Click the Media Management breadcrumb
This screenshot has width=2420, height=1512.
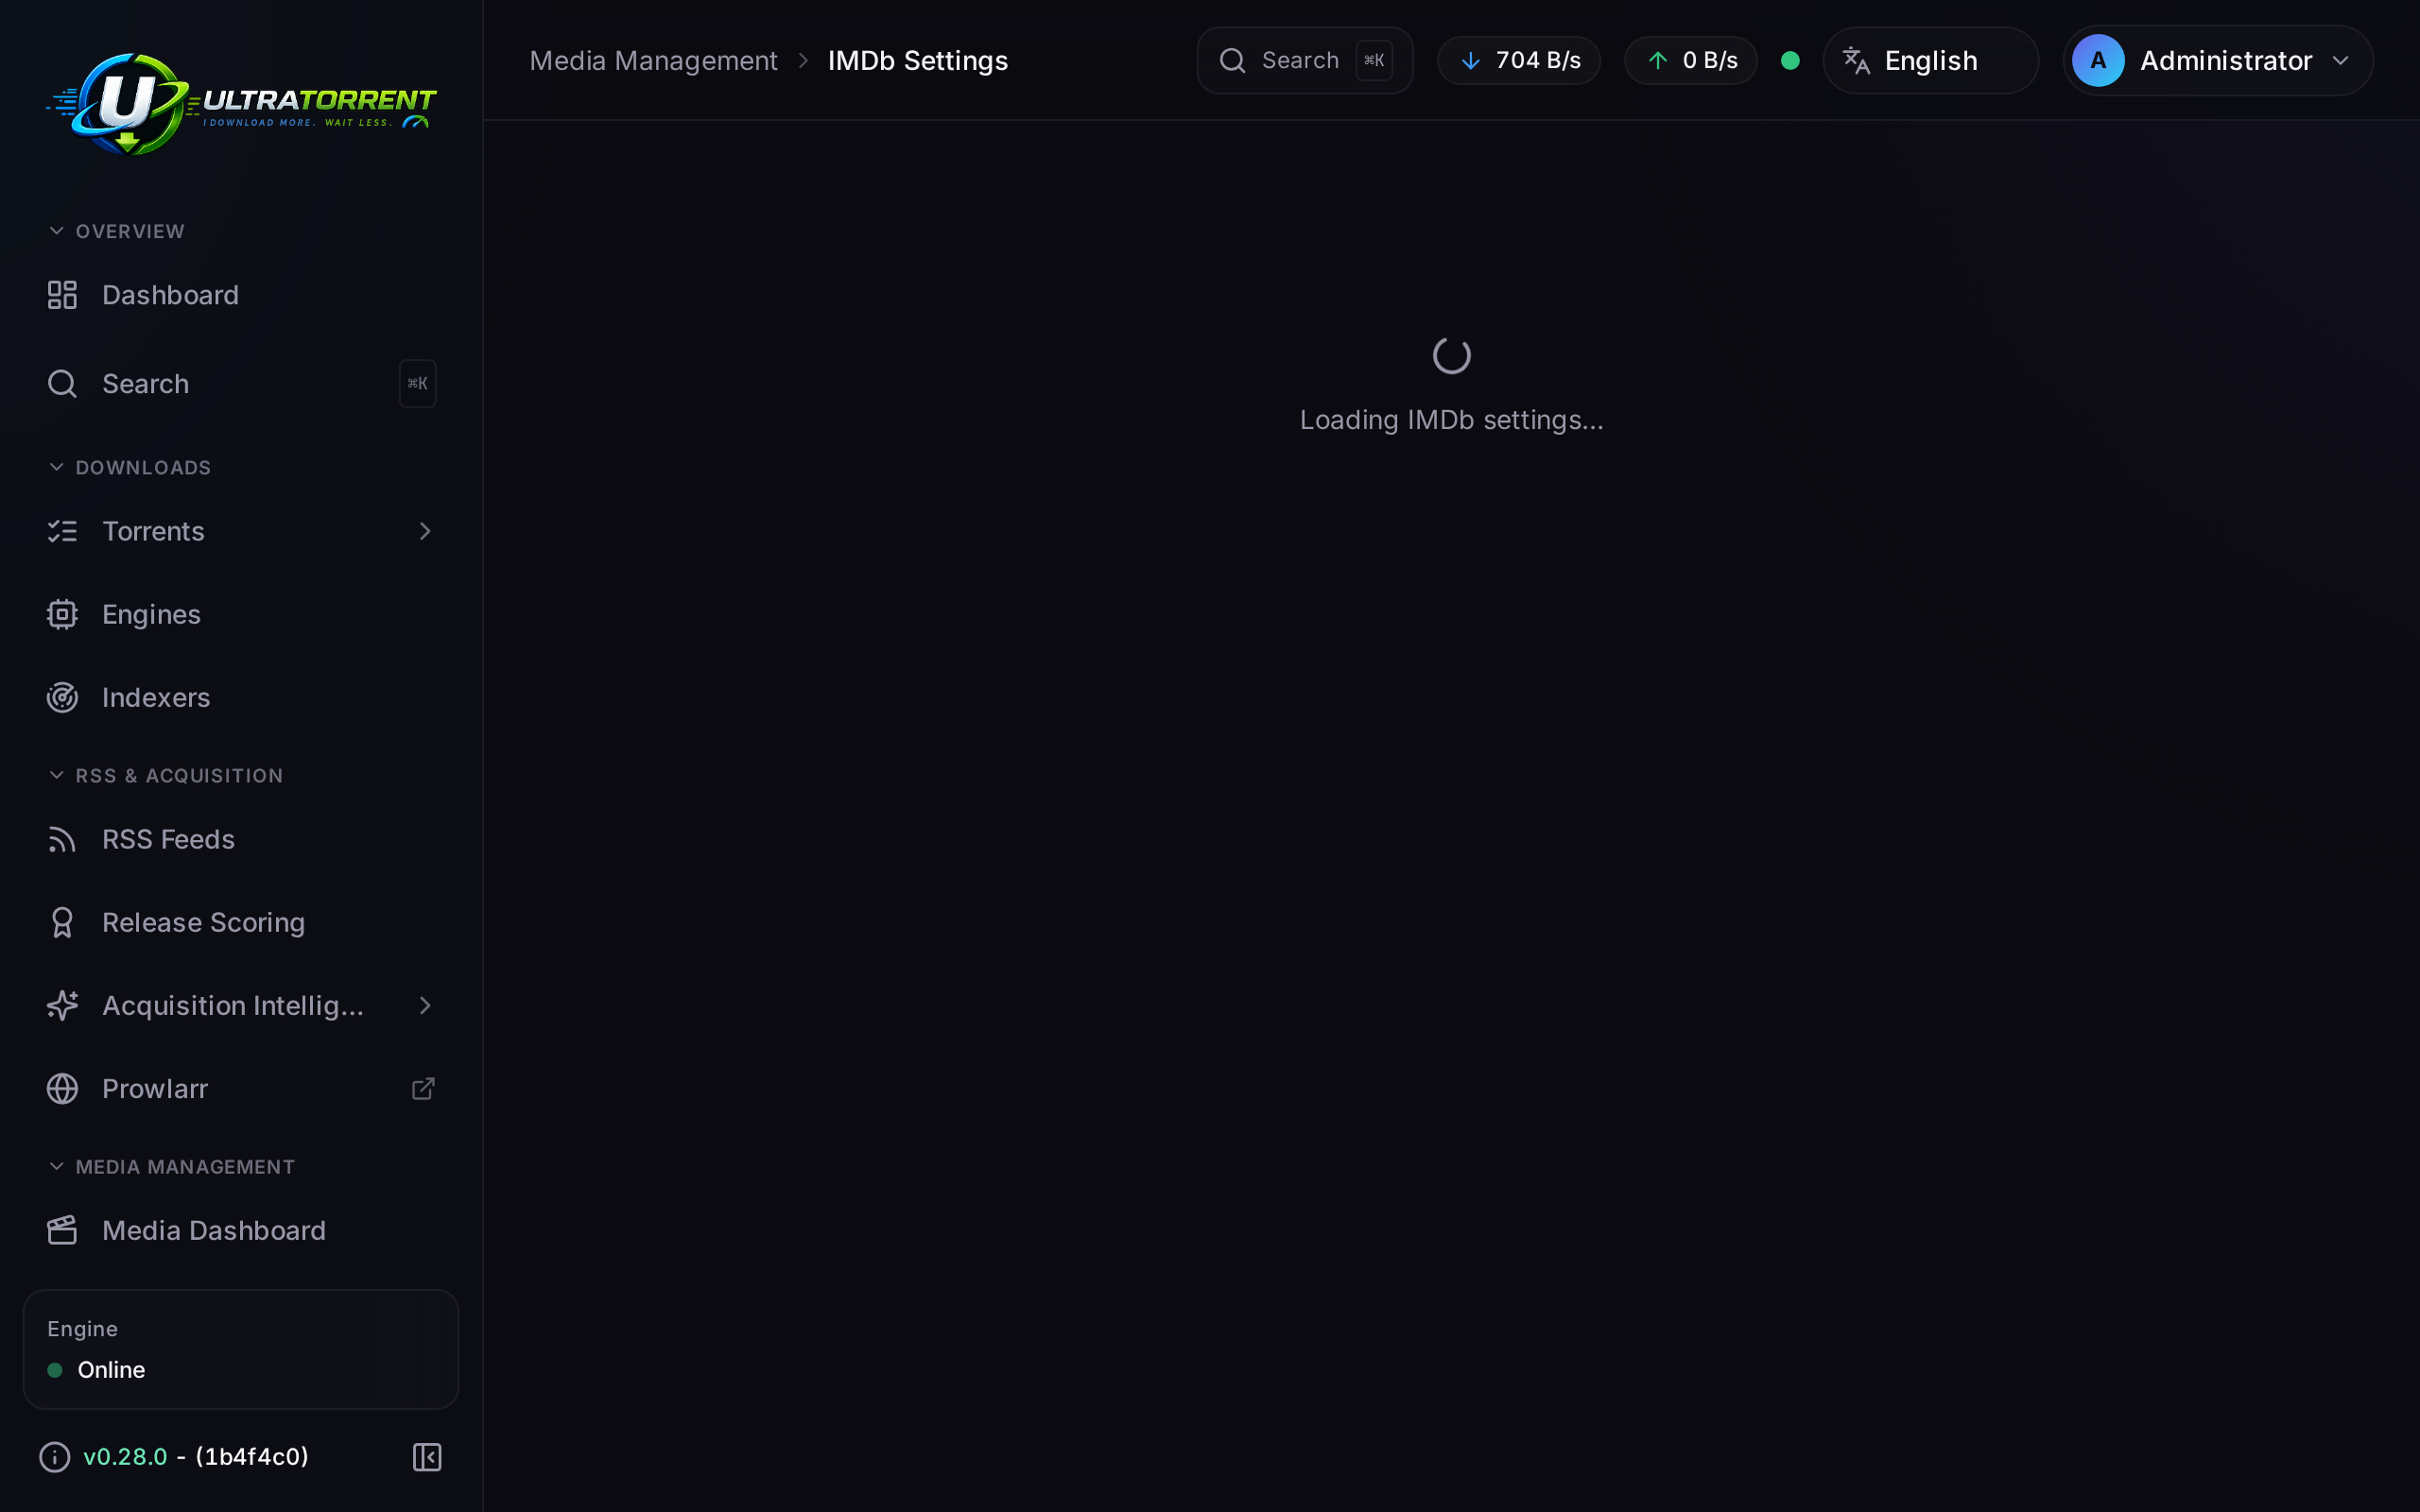(653, 61)
